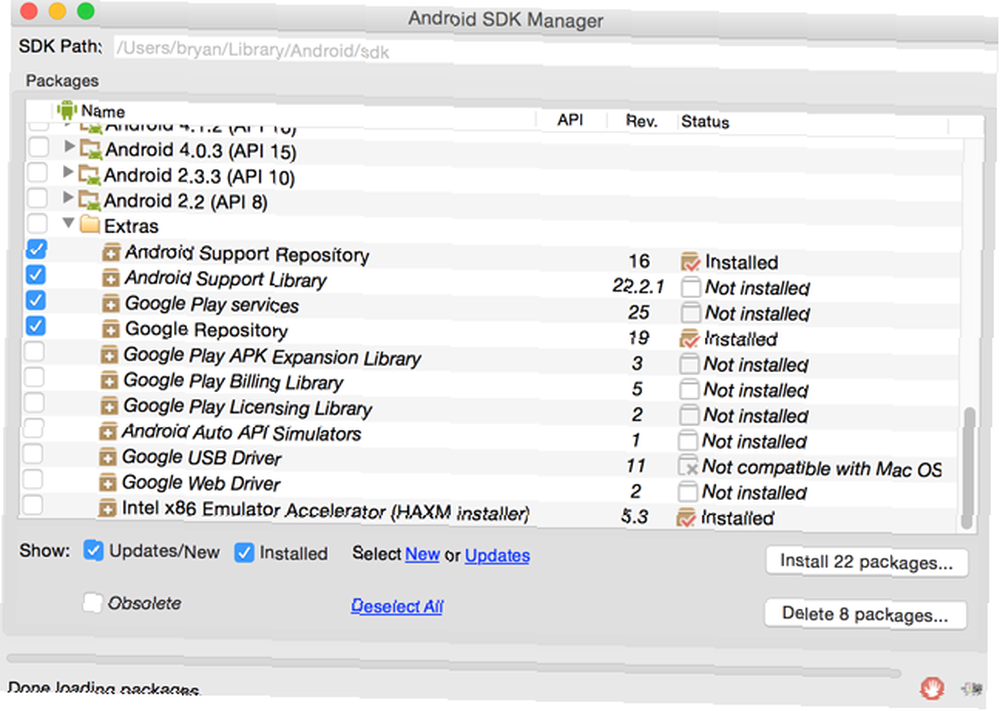The height and width of the screenshot is (711, 1000).
Task: Click the not-compatible status icon for Google USB Driver
Action: point(688,466)
